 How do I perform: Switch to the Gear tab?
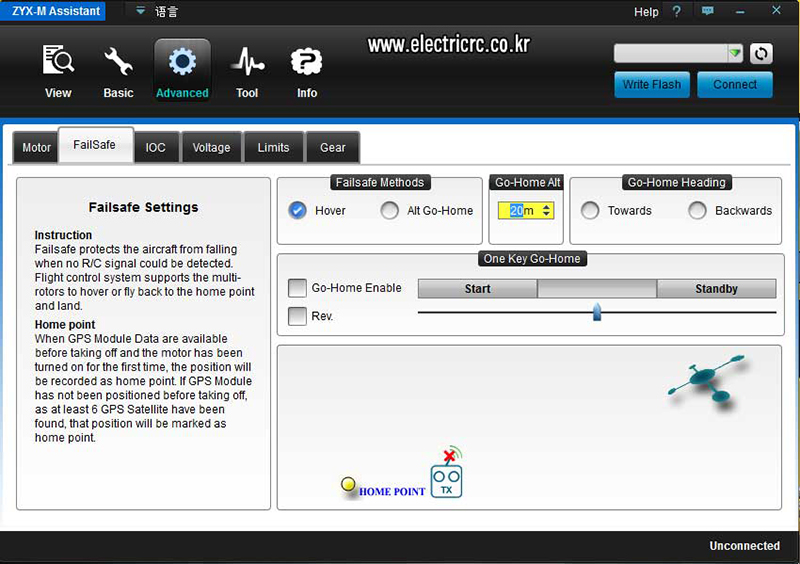[x=333, y=148]
